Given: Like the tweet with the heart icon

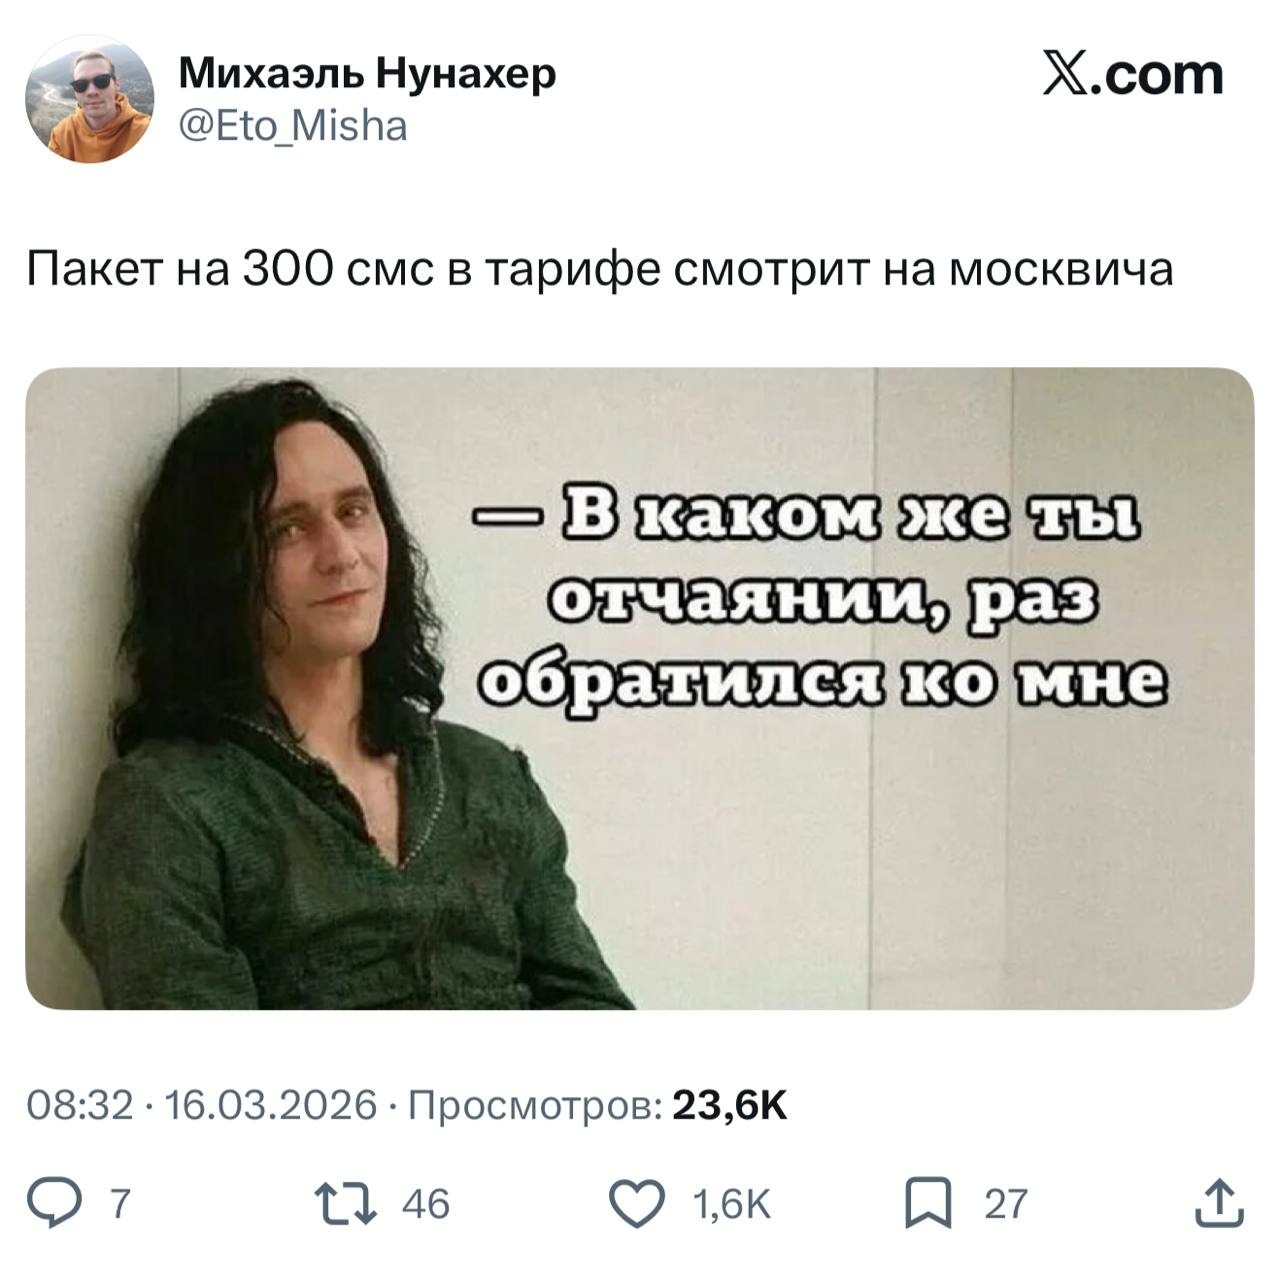Looking at the screenshot, I should click(637, 1203).
